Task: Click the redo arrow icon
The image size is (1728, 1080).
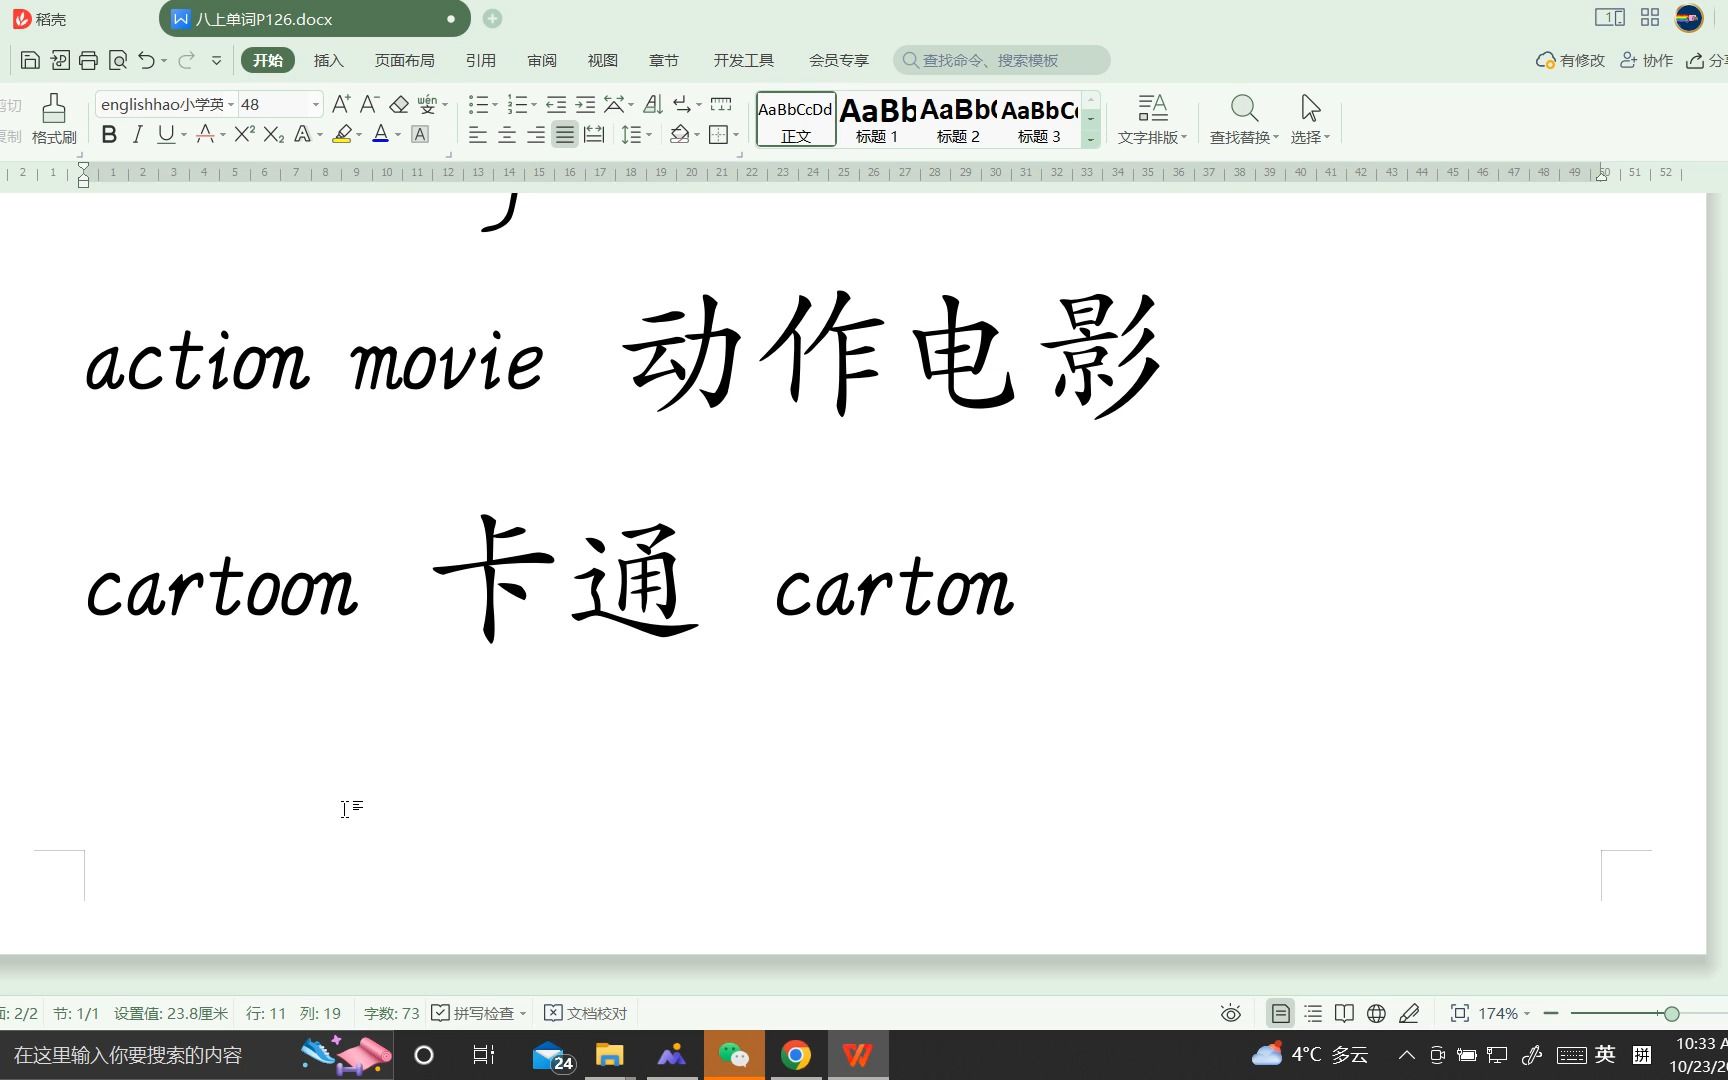Action: 186,61
